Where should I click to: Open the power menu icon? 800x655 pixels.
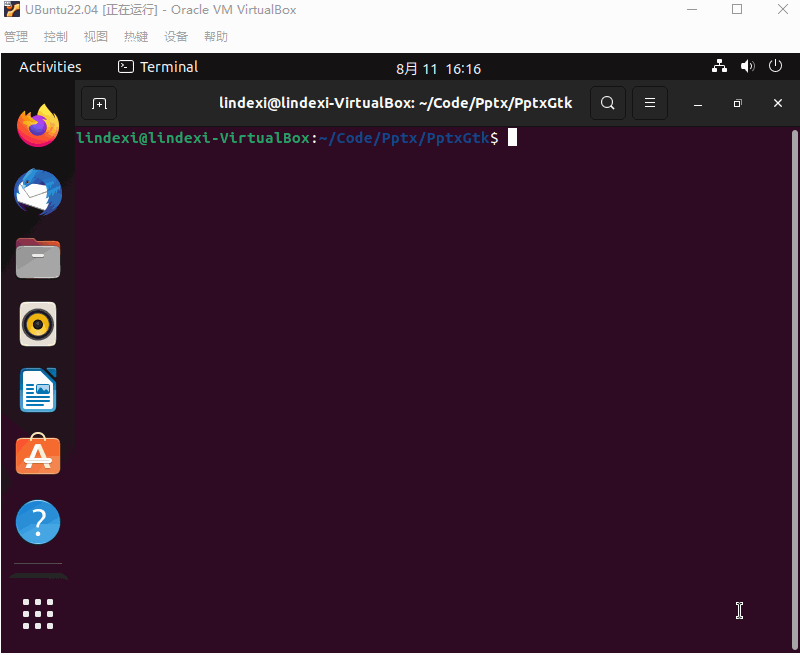coord(775,66)
